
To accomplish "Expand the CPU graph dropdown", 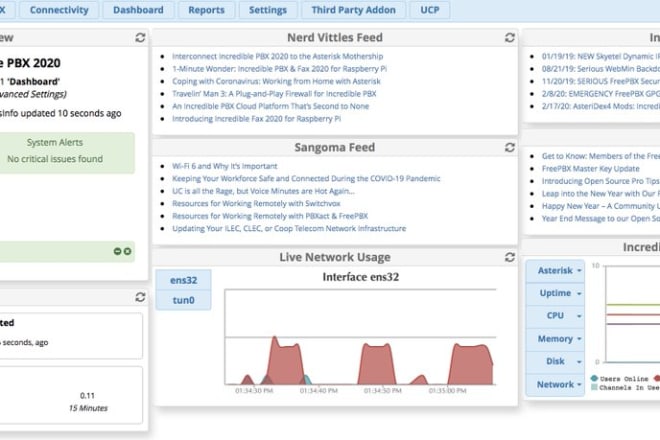I will pyautogui.click(x=555, y=315).
